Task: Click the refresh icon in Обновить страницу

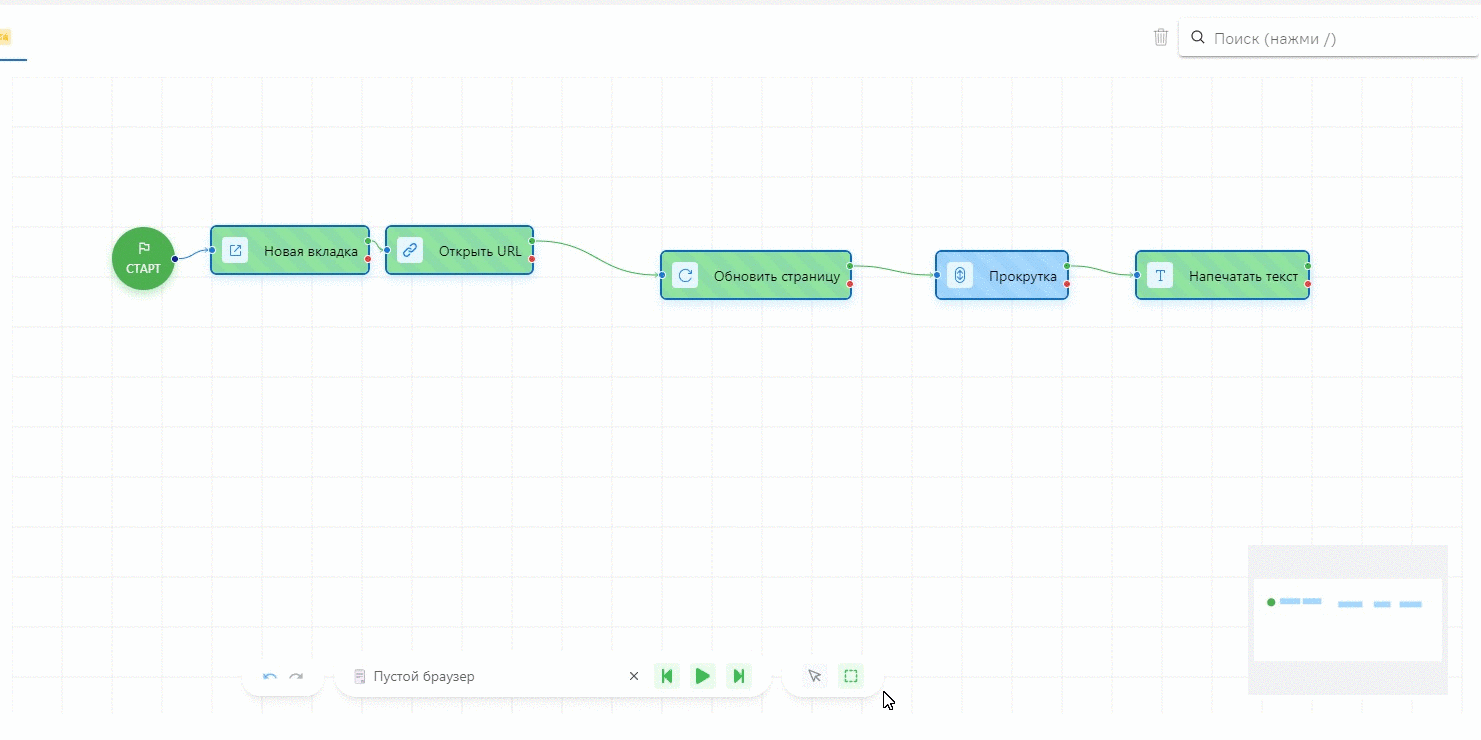Action: pos(685,276)
